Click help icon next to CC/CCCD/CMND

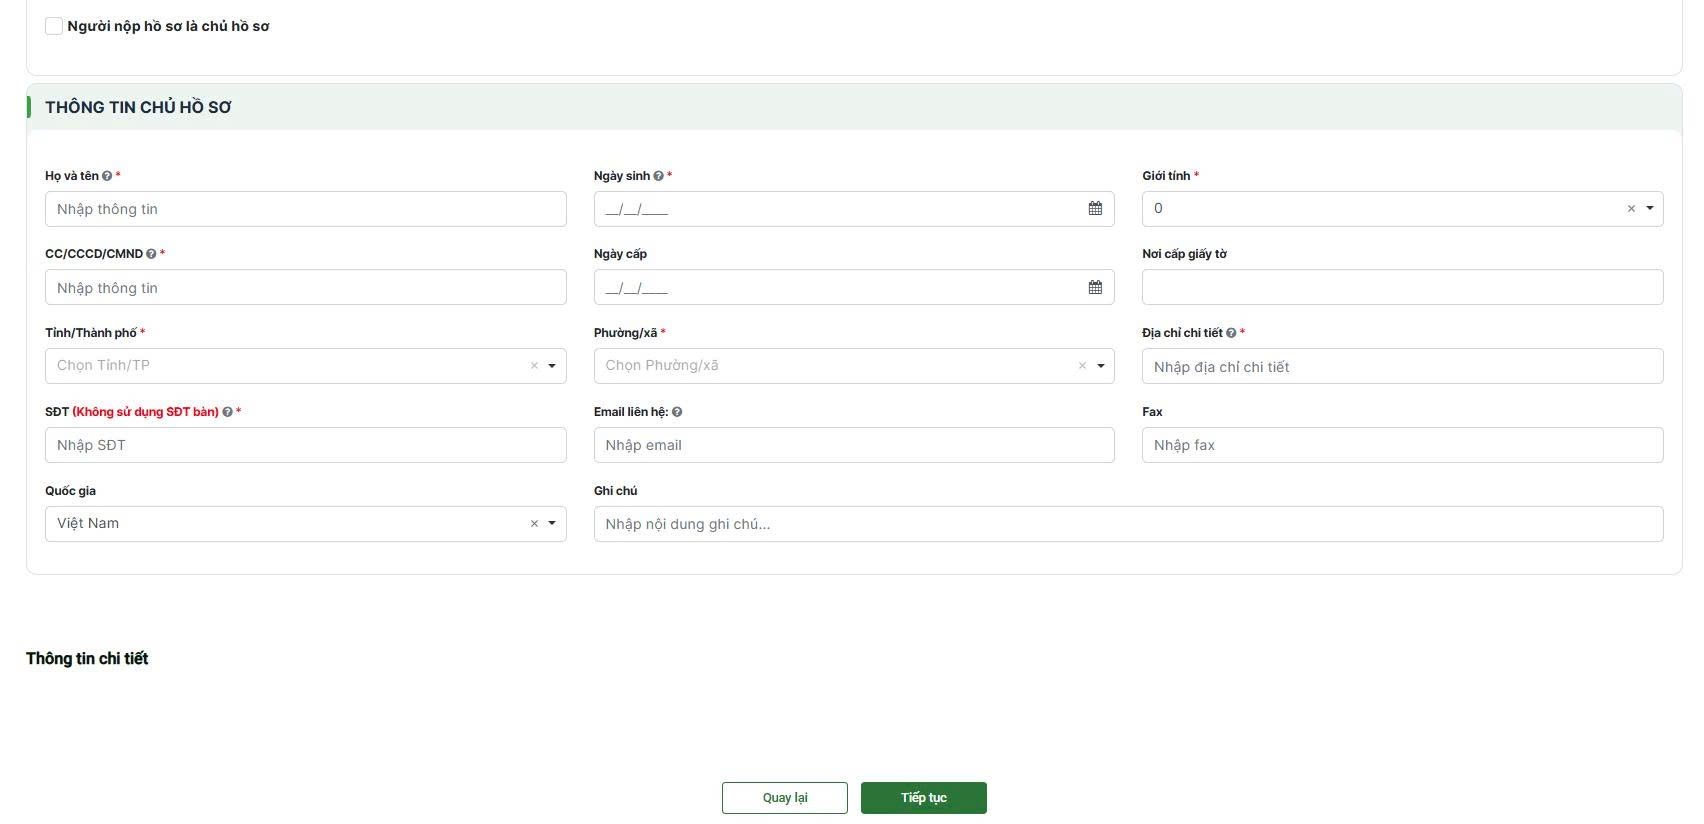[151, 254]
